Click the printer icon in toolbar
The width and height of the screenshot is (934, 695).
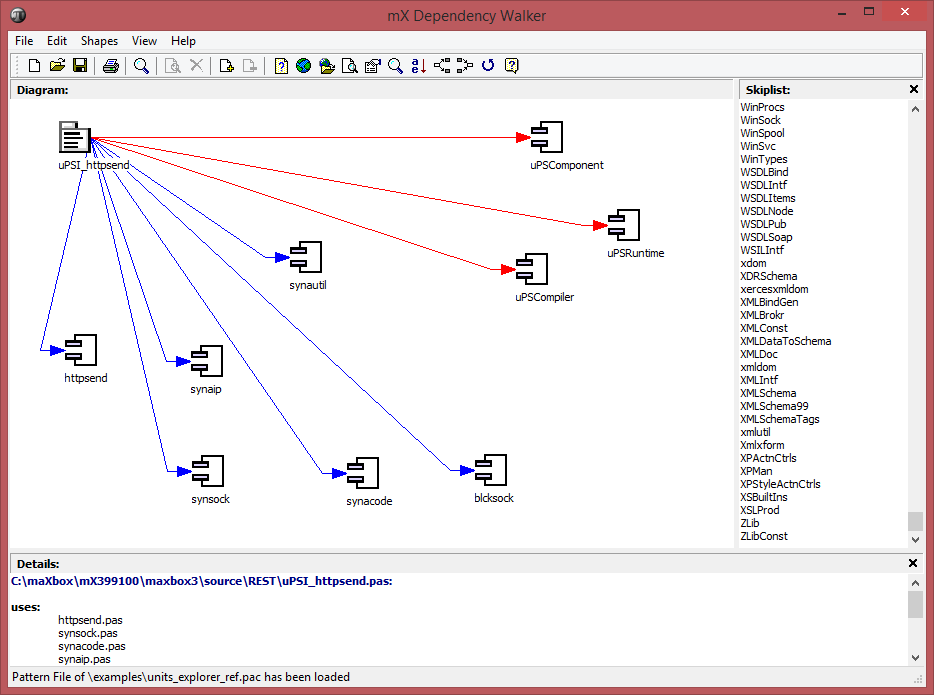click(111, 66)
